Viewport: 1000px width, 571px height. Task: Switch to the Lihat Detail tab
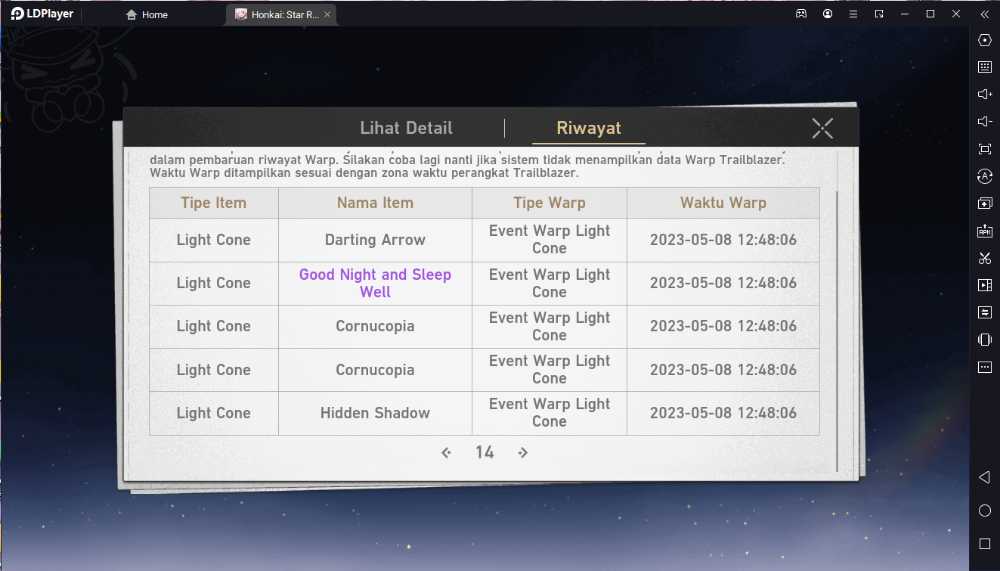click(x=406, y=128)
